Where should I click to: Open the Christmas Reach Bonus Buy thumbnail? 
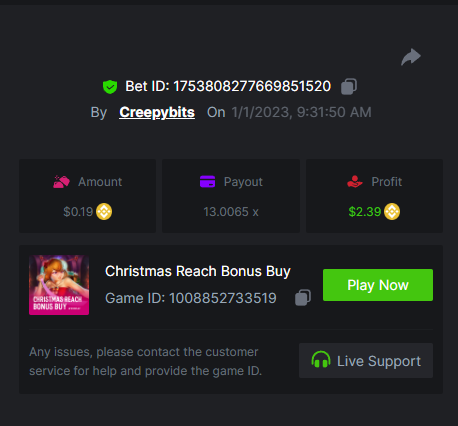pos(59,285)
